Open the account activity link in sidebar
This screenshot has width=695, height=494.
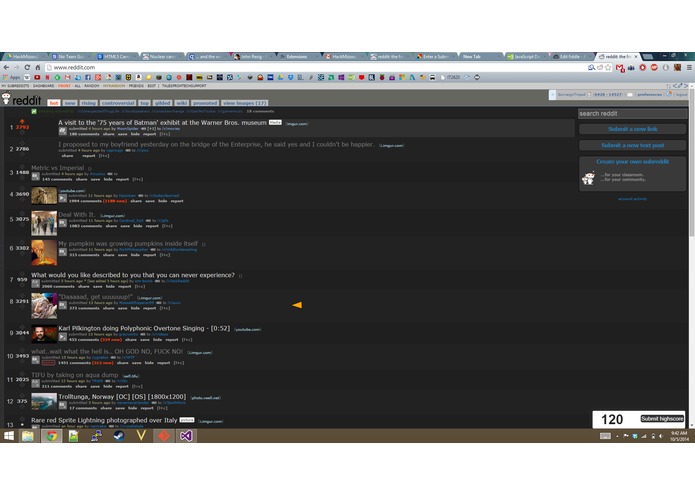coord(633,199)
